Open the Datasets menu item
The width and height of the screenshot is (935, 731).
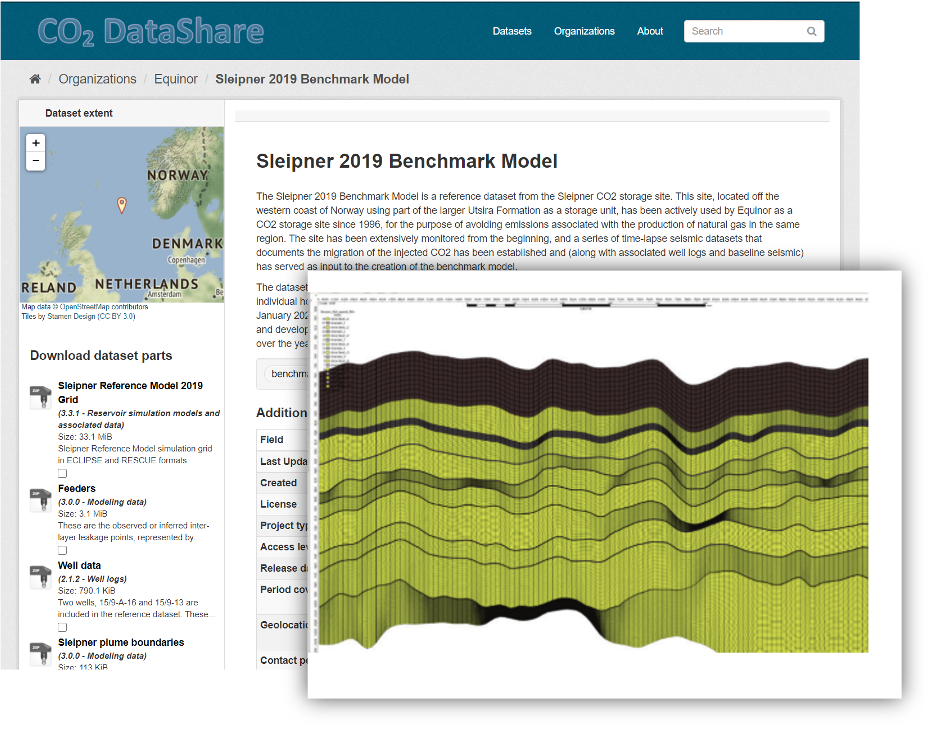click(x=512, y=32)
